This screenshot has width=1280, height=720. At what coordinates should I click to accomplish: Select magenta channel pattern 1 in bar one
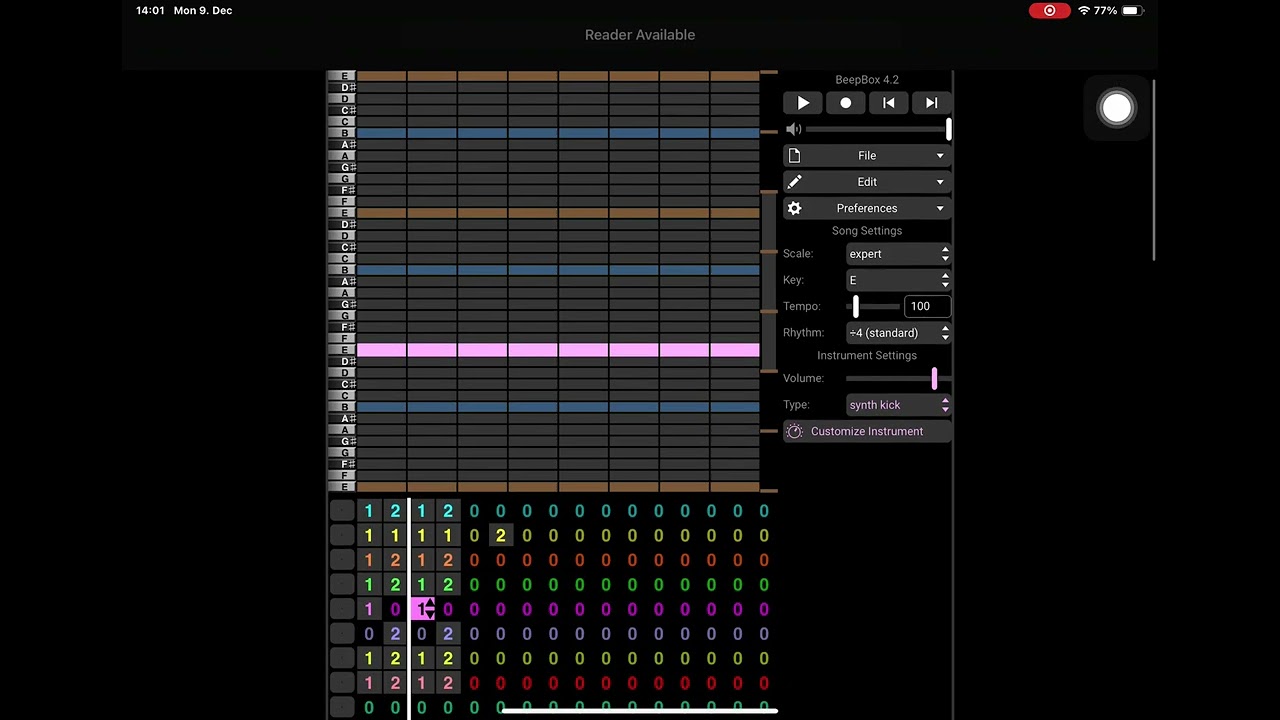[369, 609]
